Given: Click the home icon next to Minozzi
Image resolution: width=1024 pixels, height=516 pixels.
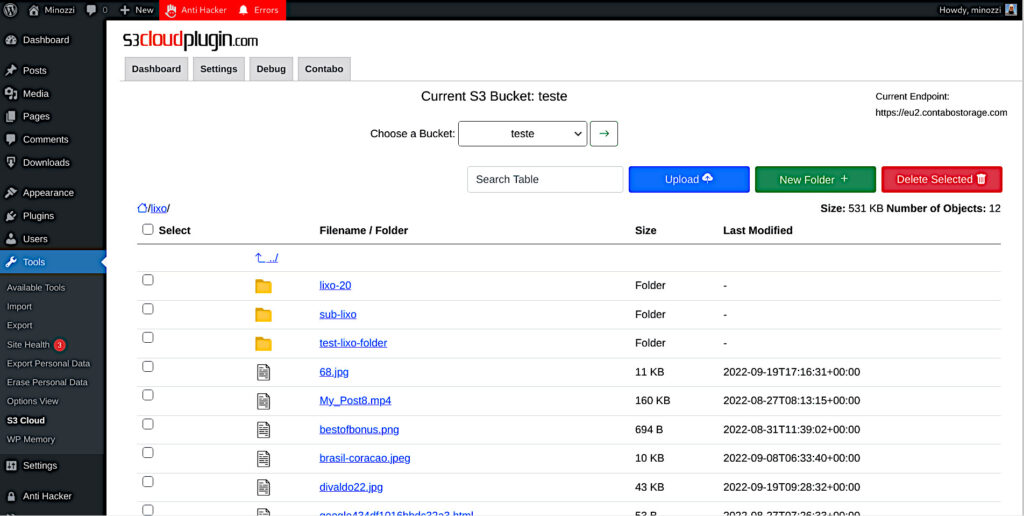Looking at the screenshot, I should [34, 10].
